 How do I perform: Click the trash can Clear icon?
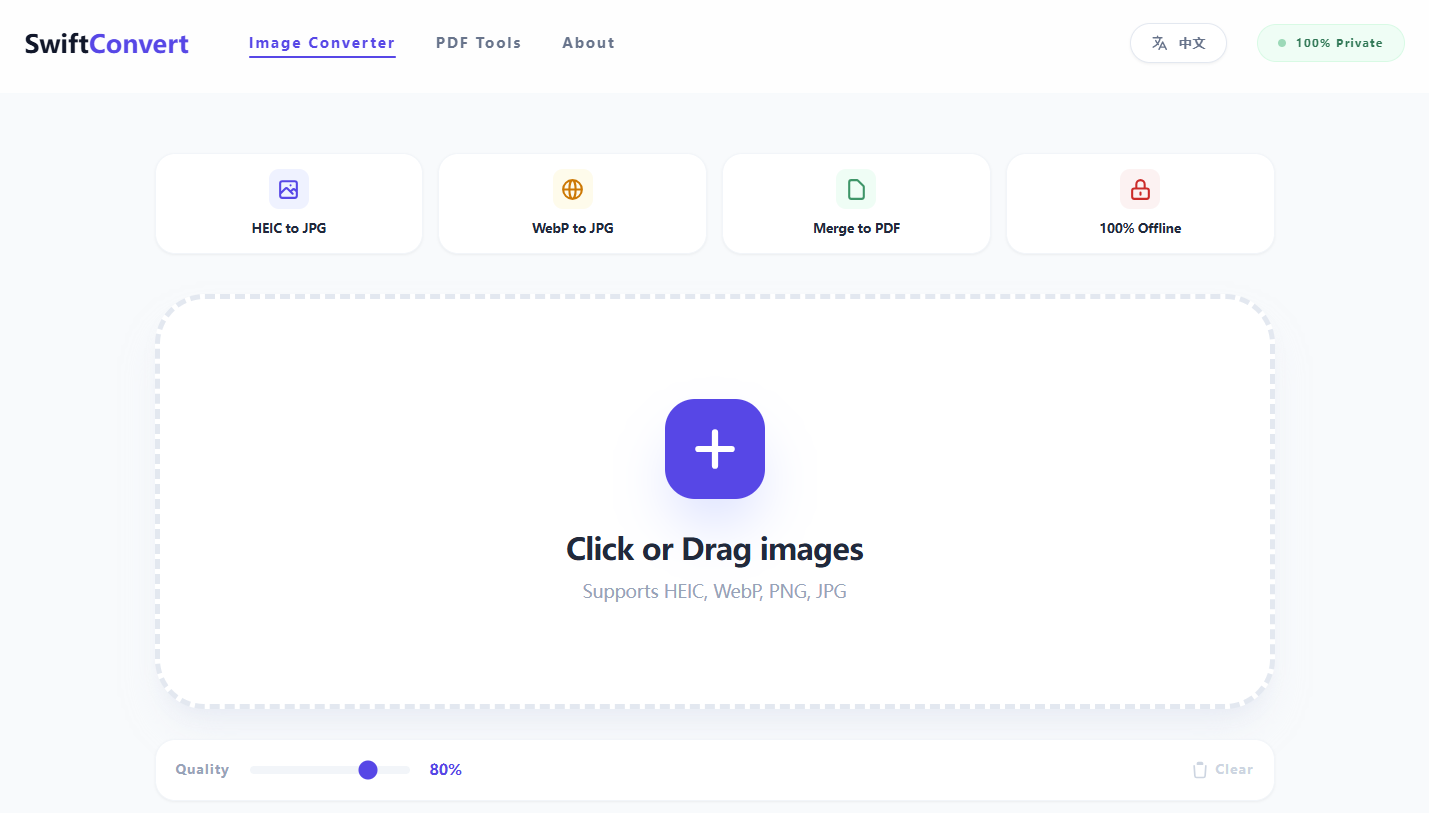(1200, 769)
